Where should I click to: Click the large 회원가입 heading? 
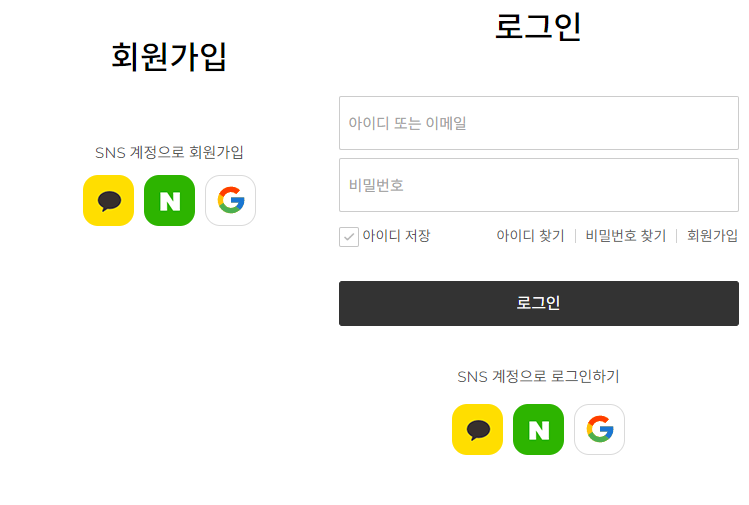(169, 56)
